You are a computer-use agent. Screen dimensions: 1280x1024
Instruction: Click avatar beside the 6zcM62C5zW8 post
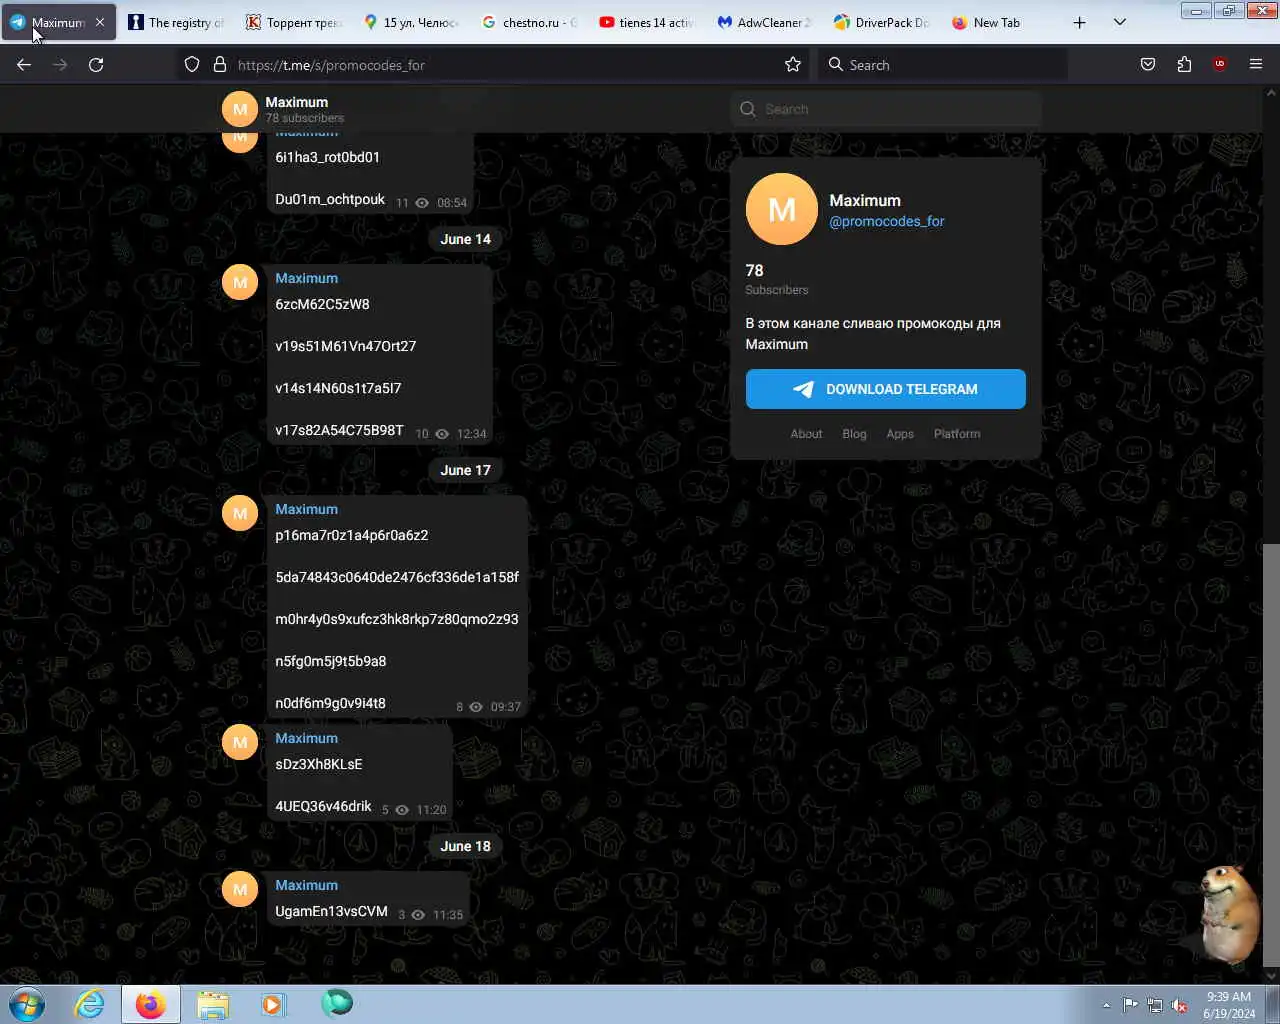pos(240,282)
